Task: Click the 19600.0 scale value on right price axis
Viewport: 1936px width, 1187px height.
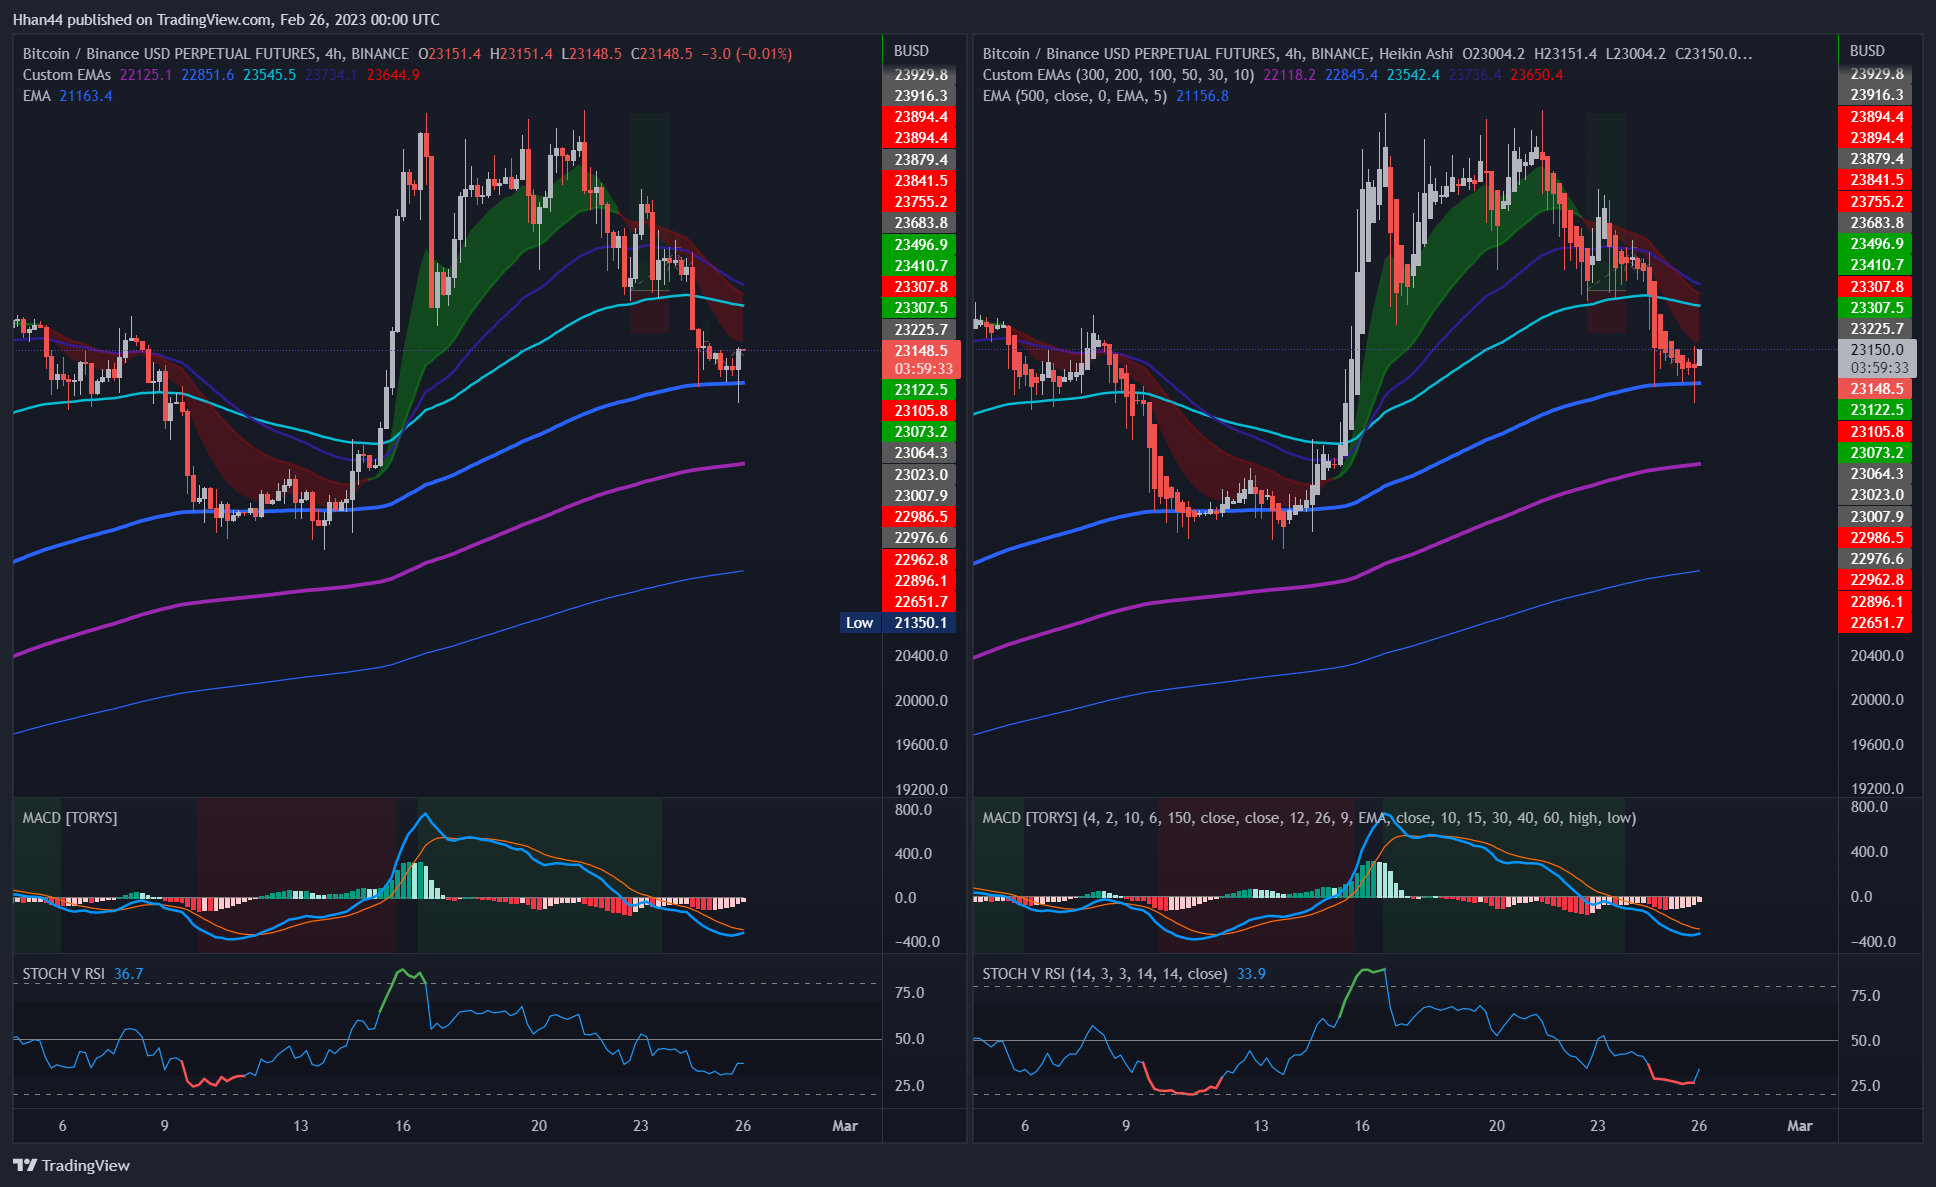Action: tap(1877, 745)
